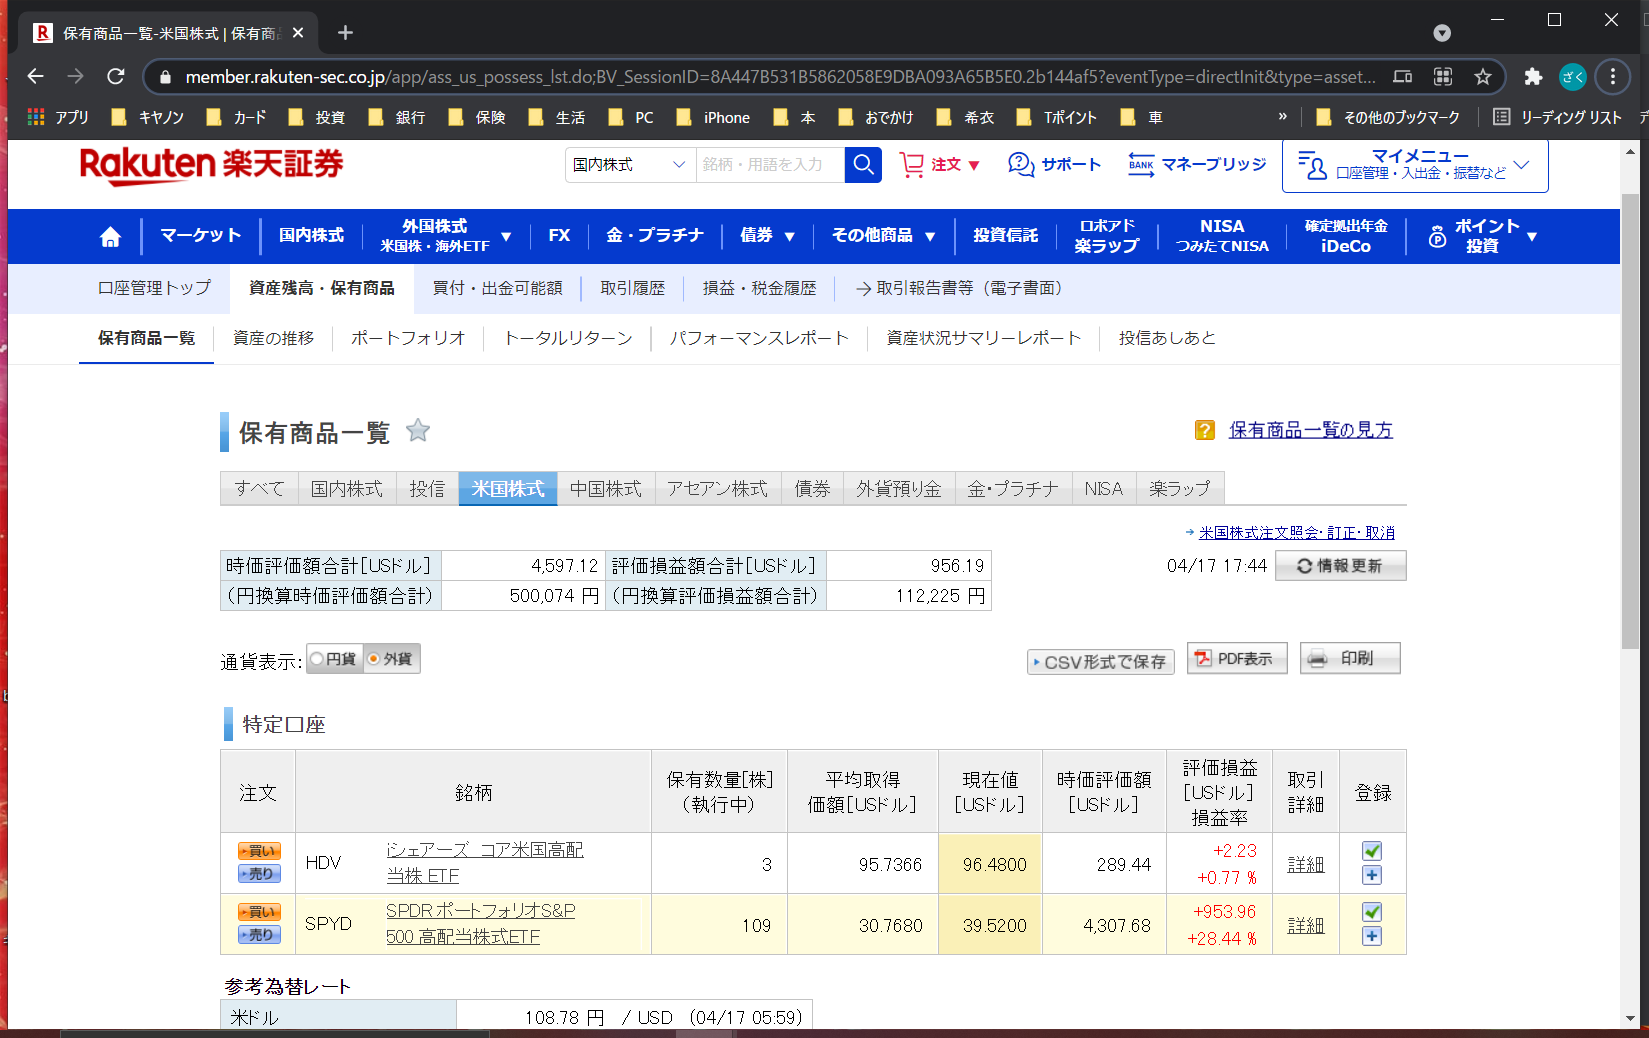Click the QR code icon in address bar
Viewport: 1649px width, 1038px height.
[x=1443, y=76]
